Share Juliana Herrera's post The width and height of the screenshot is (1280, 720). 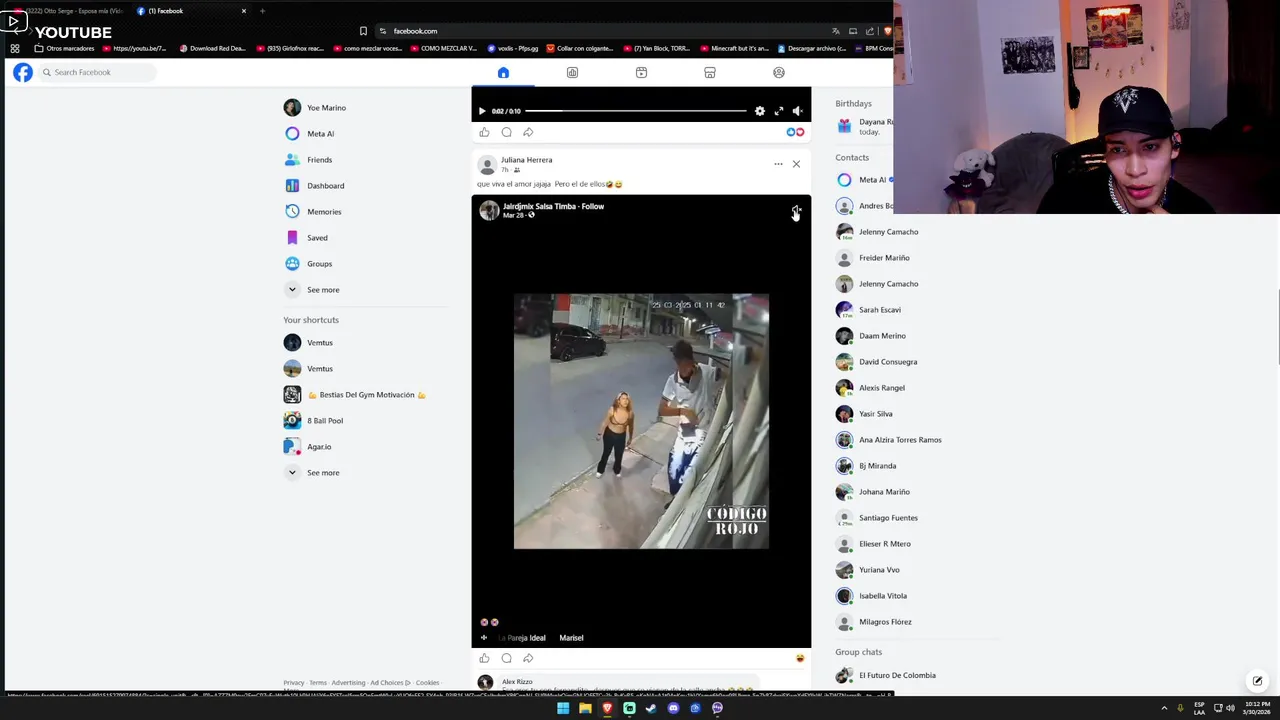pyautogui.click(x=528, y=658)
